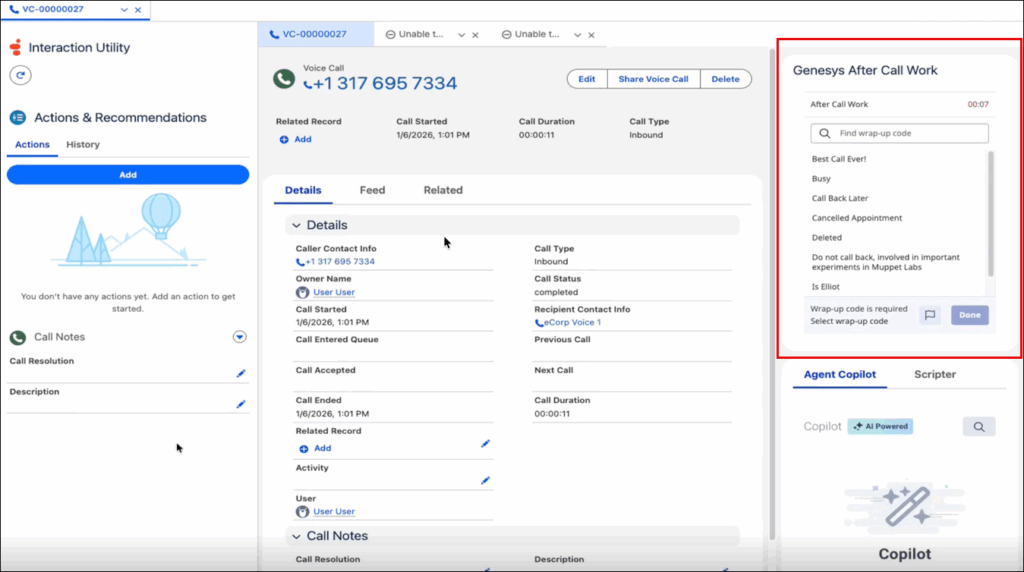Select the Is Elliot wrap-up code

click(x=825, y=287)
